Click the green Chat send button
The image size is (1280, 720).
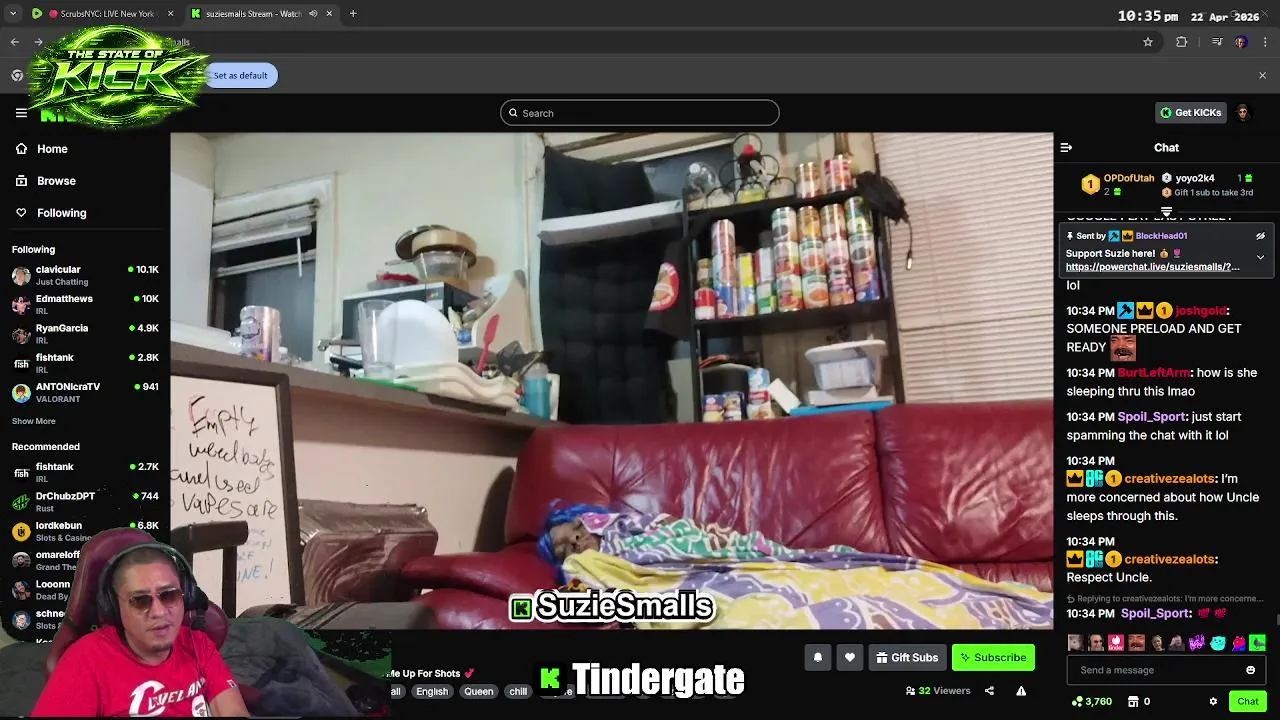(x=1247, y=701)
